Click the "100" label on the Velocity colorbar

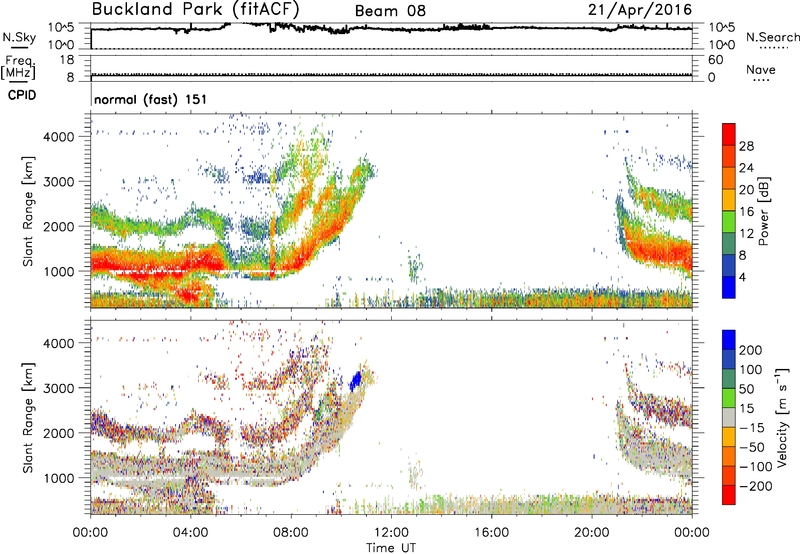point(751,369)
